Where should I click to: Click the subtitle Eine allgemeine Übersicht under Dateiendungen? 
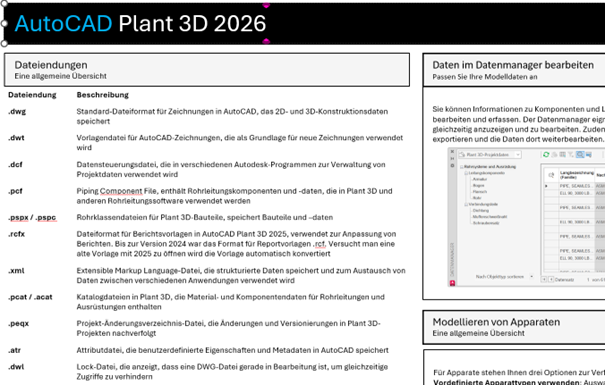(61, 76)
